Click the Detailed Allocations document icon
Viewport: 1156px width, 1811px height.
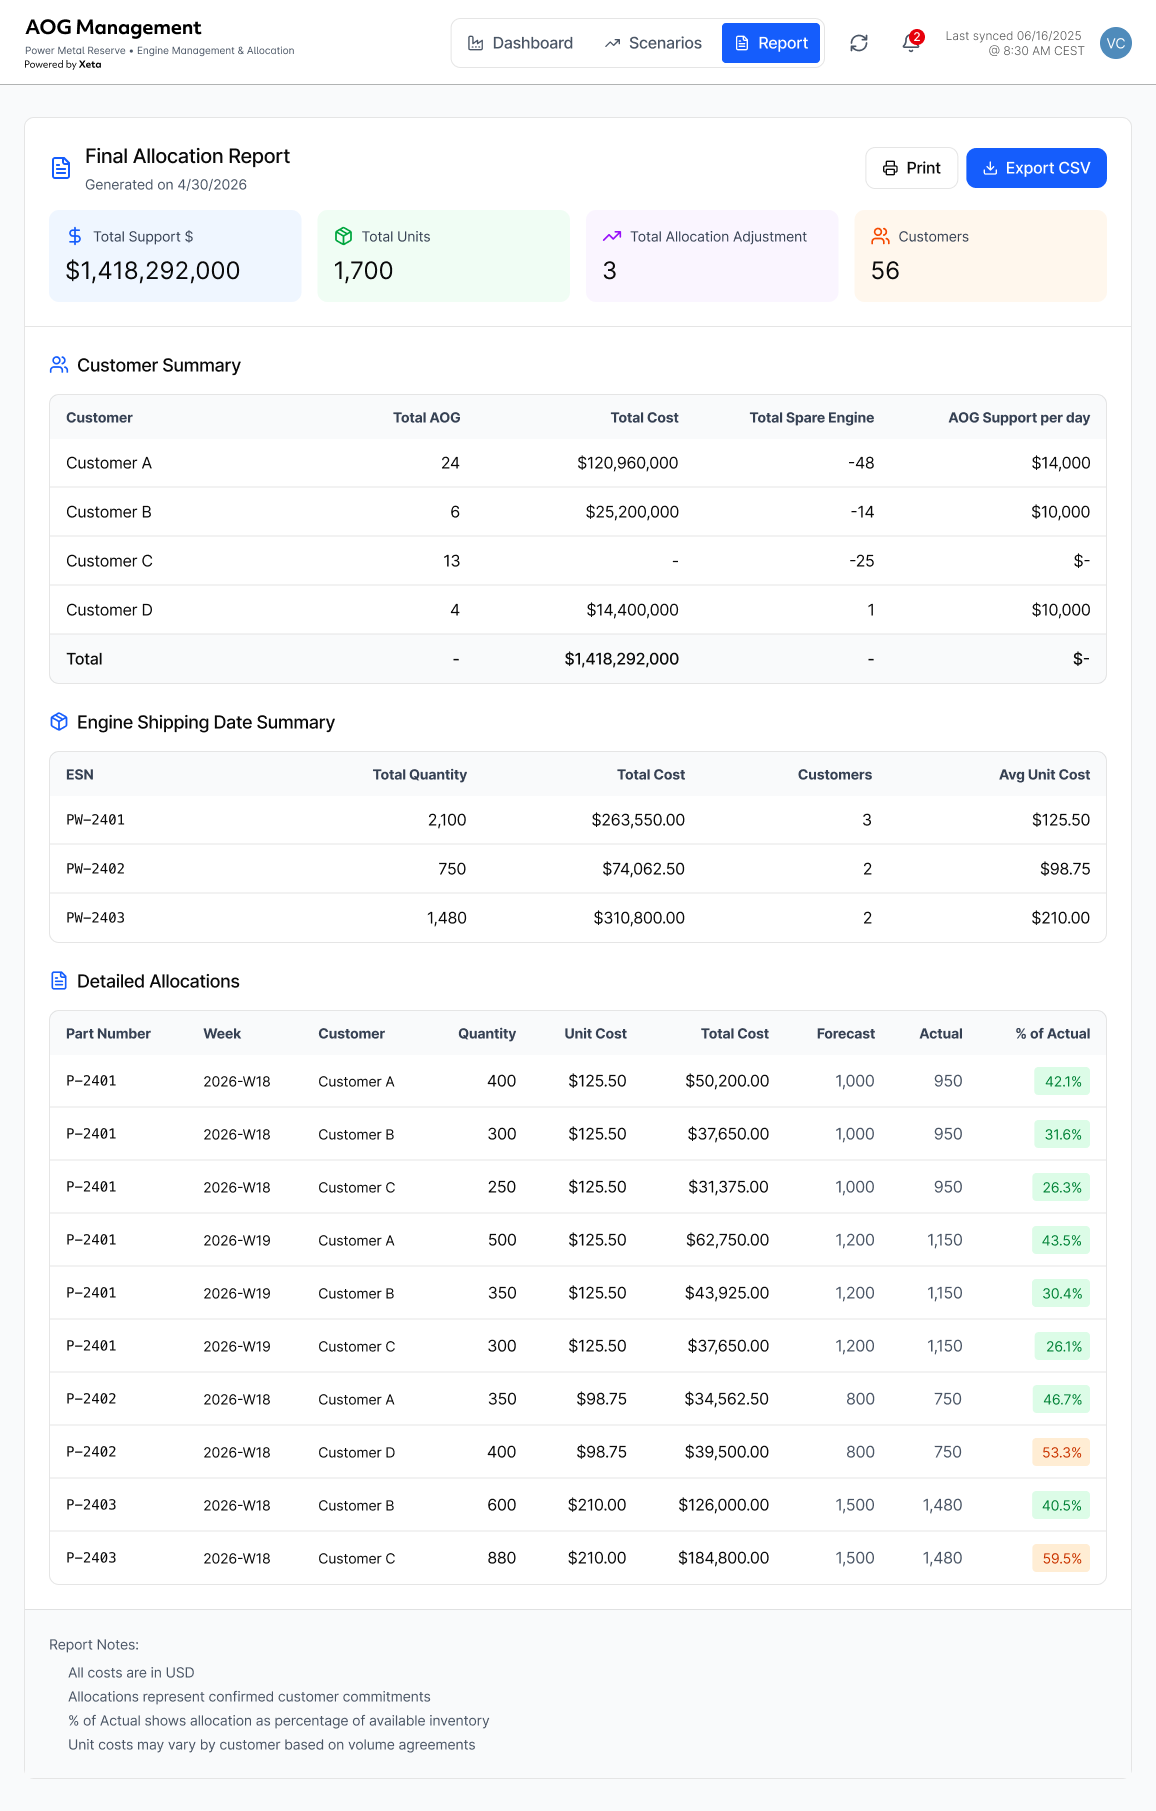[59, 981]
